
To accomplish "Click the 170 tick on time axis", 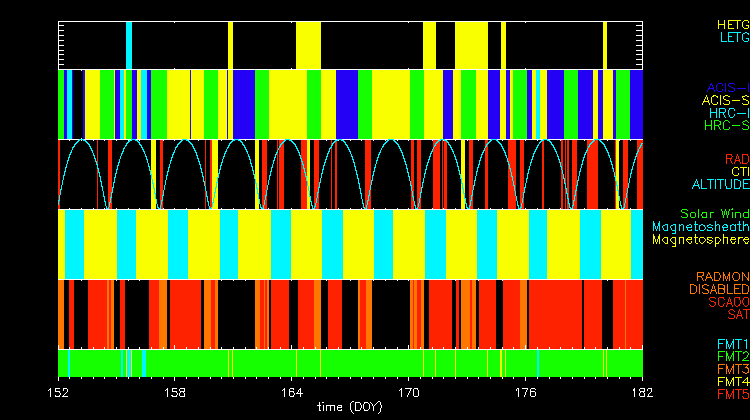I will click(409, 393).
